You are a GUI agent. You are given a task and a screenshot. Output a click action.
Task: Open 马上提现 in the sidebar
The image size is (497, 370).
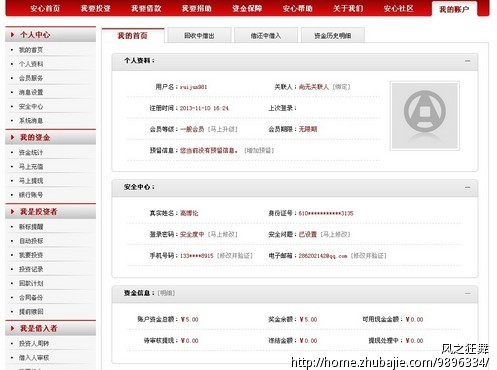click(x=31, y=181)
